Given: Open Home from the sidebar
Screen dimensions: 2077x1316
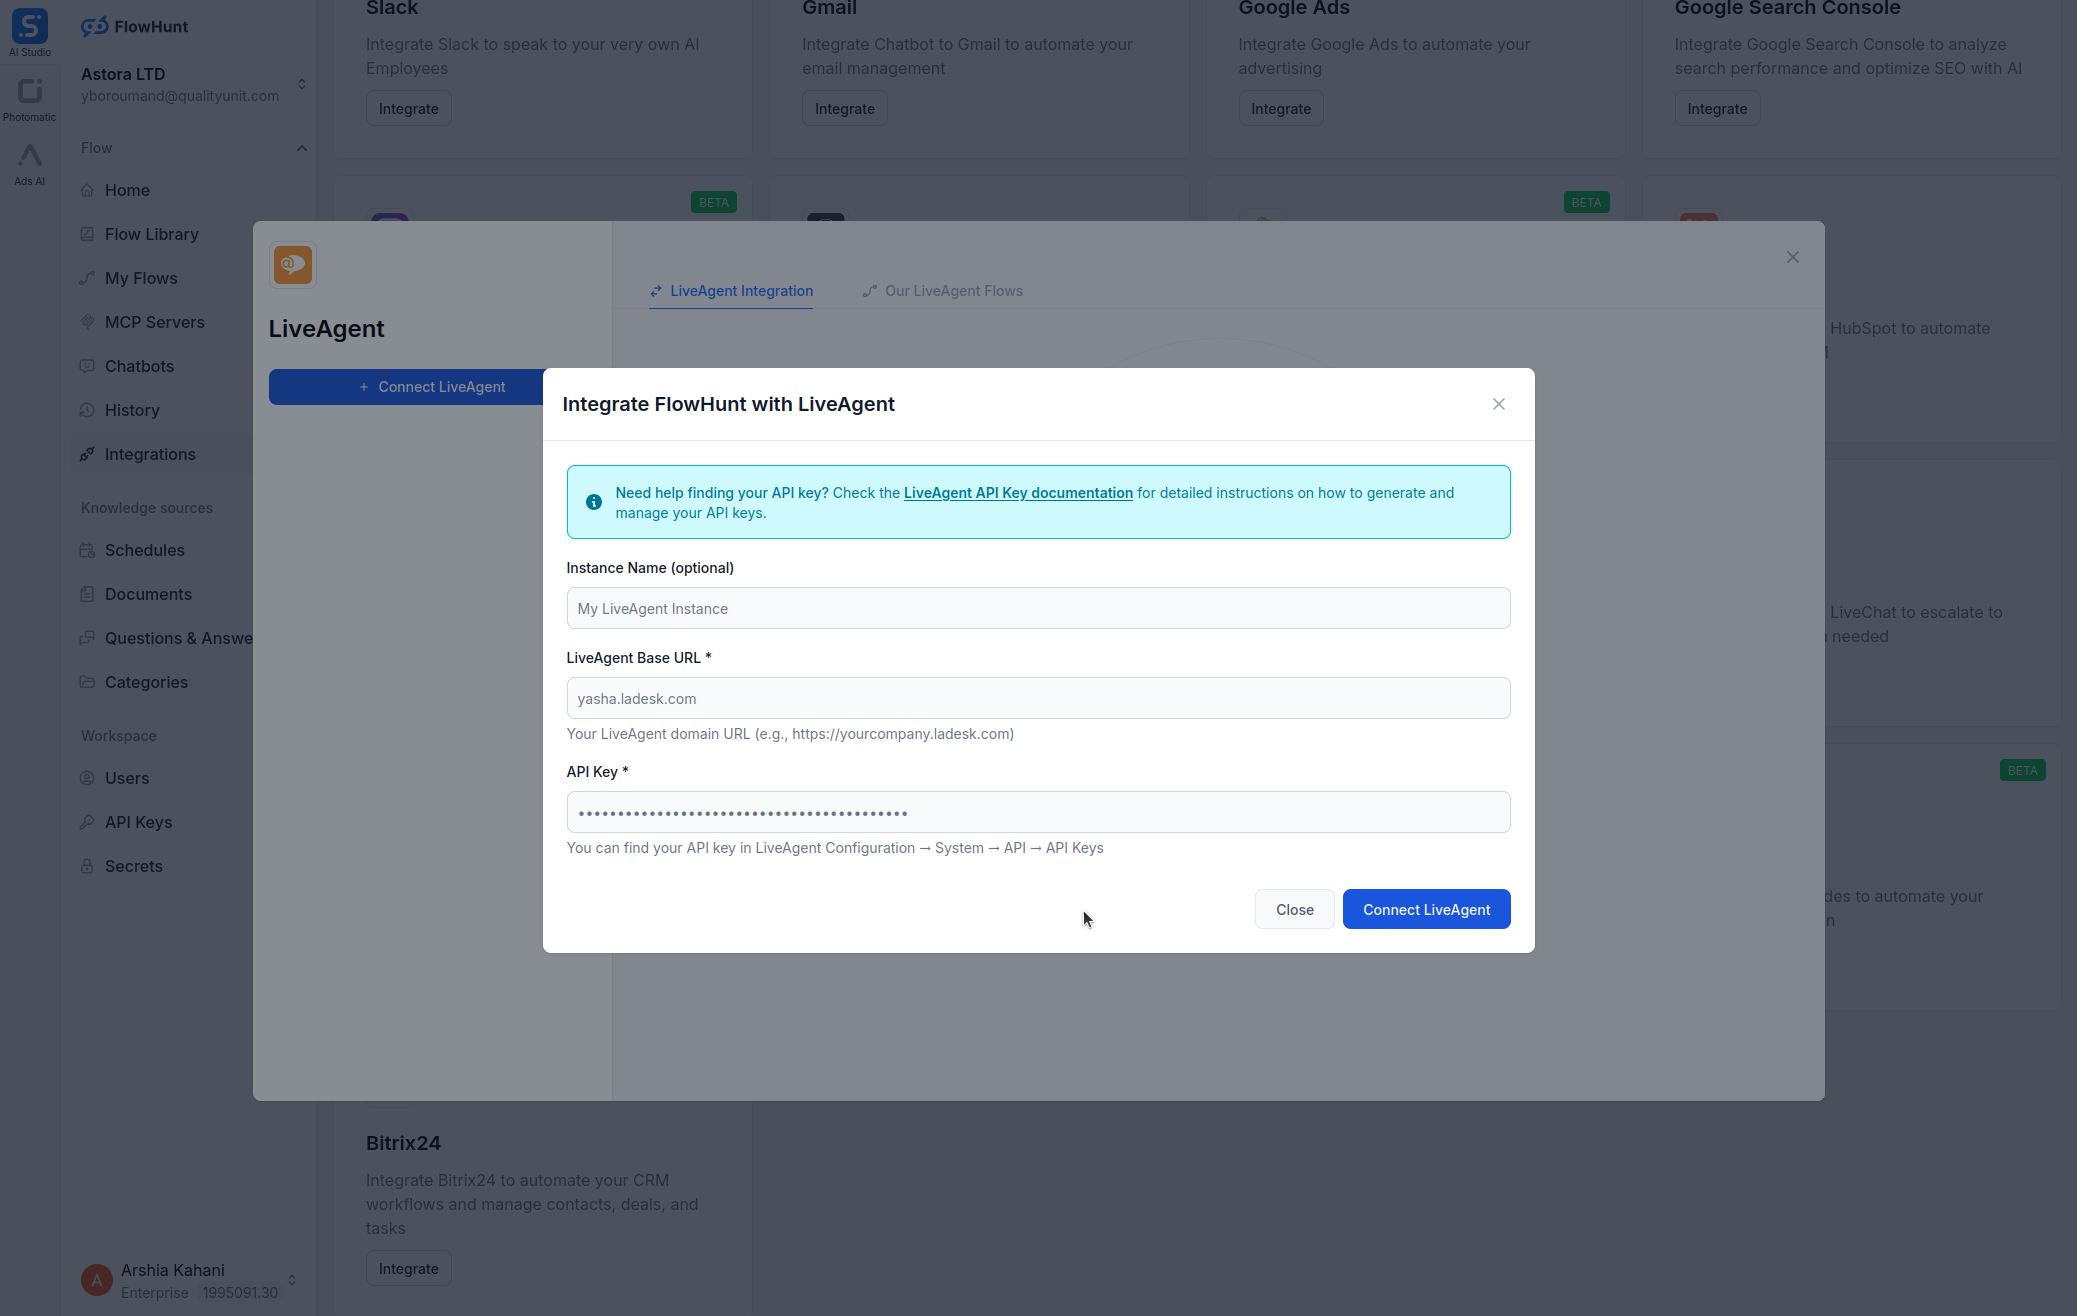Looking at the screenshot, I should 126,190.
